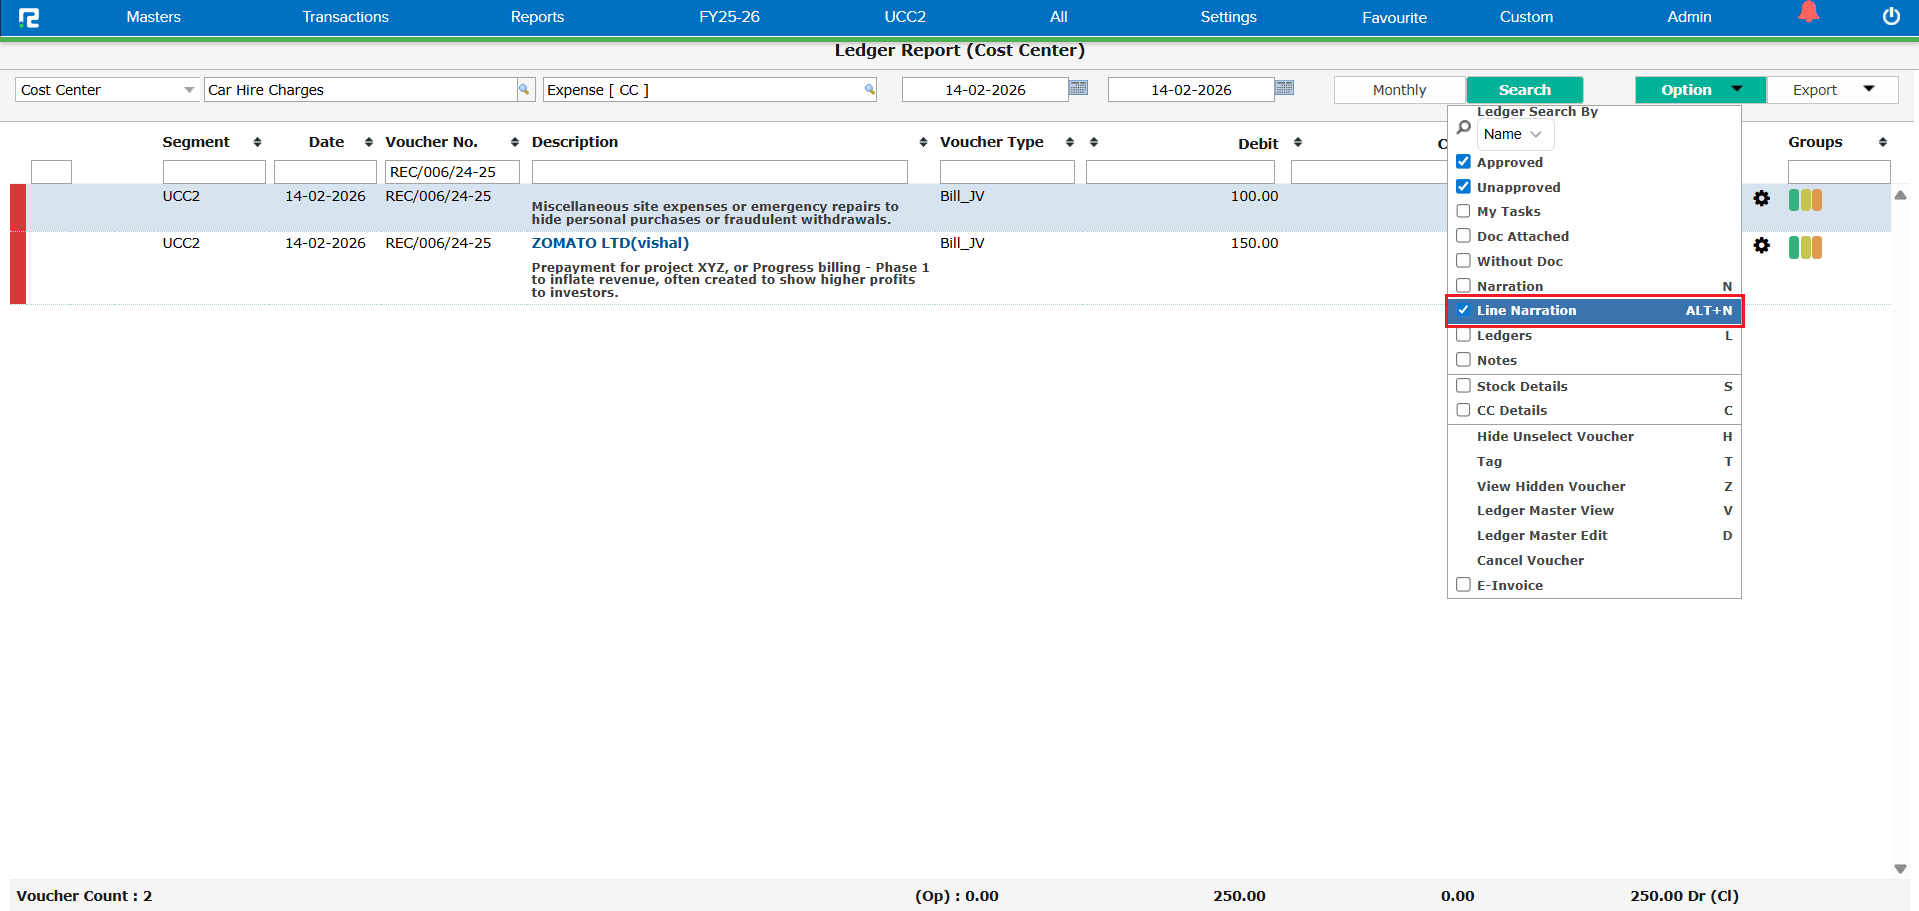Click group color bars on first row
The height and width of the screenshot is (911, 1919).
tap(1804, 200)
